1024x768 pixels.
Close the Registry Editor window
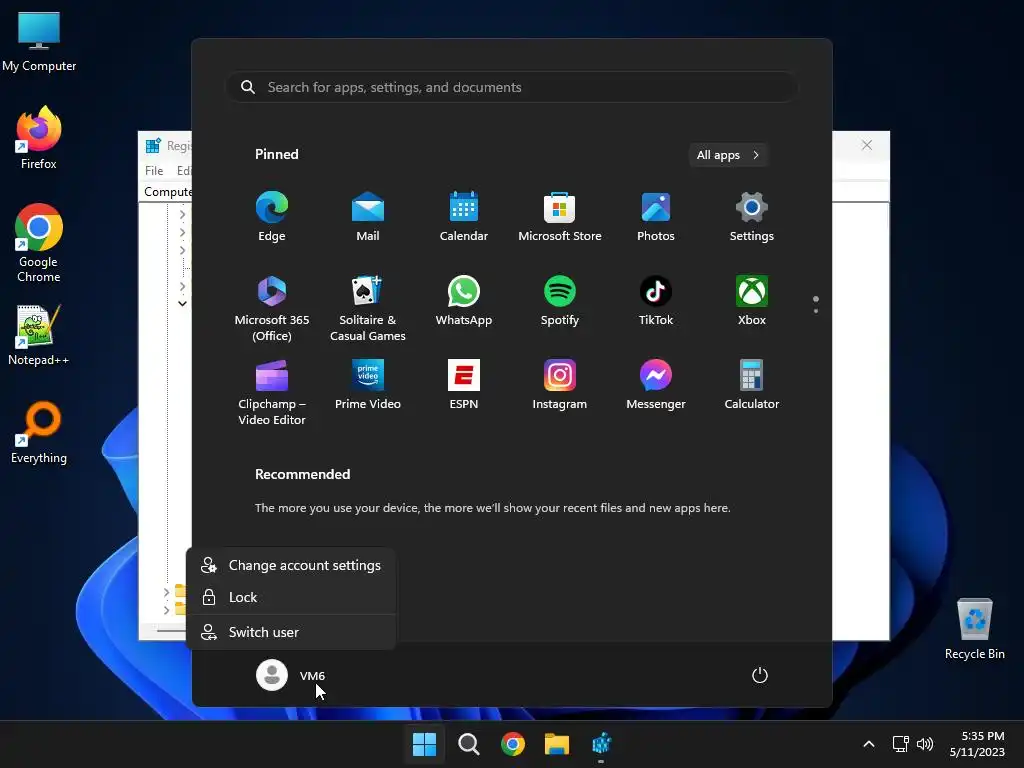(867, 145)
